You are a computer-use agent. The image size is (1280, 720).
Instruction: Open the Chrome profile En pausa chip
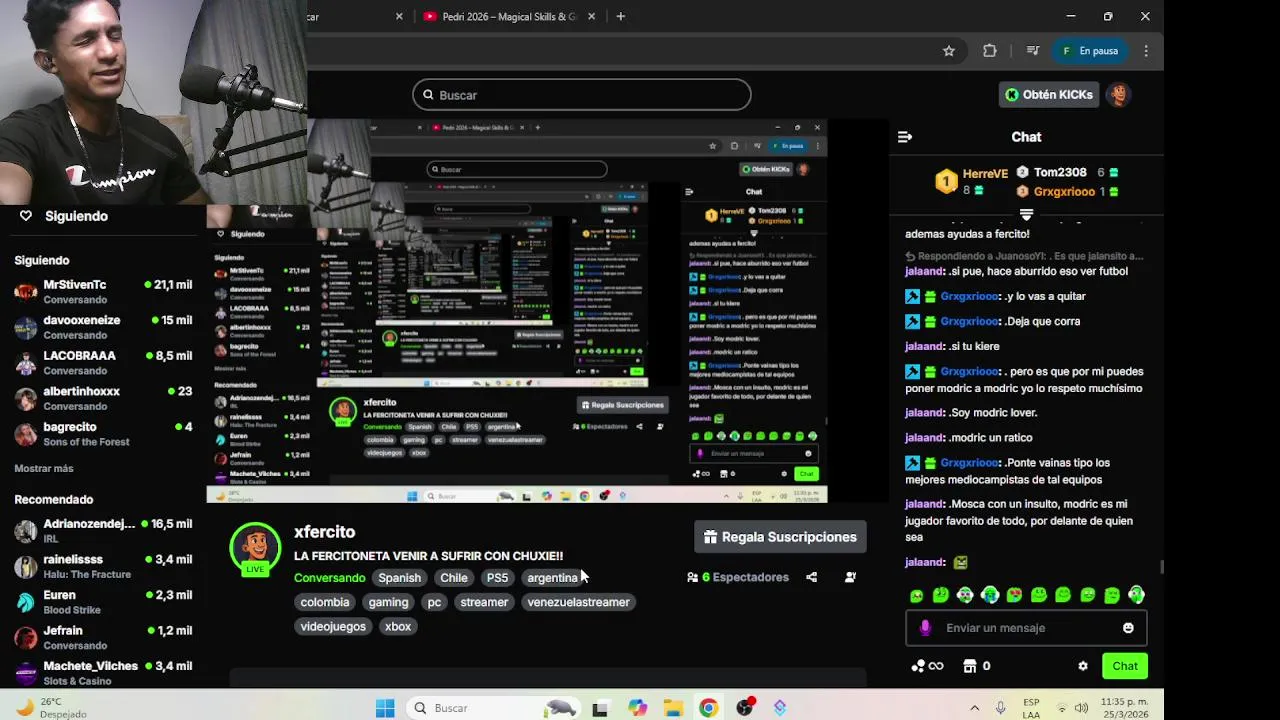[x=1089, y=51]
